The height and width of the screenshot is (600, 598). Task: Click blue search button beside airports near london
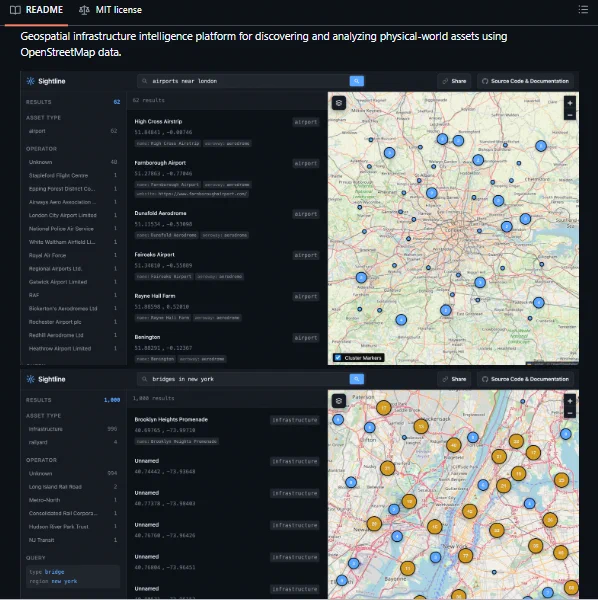point(357,81)
